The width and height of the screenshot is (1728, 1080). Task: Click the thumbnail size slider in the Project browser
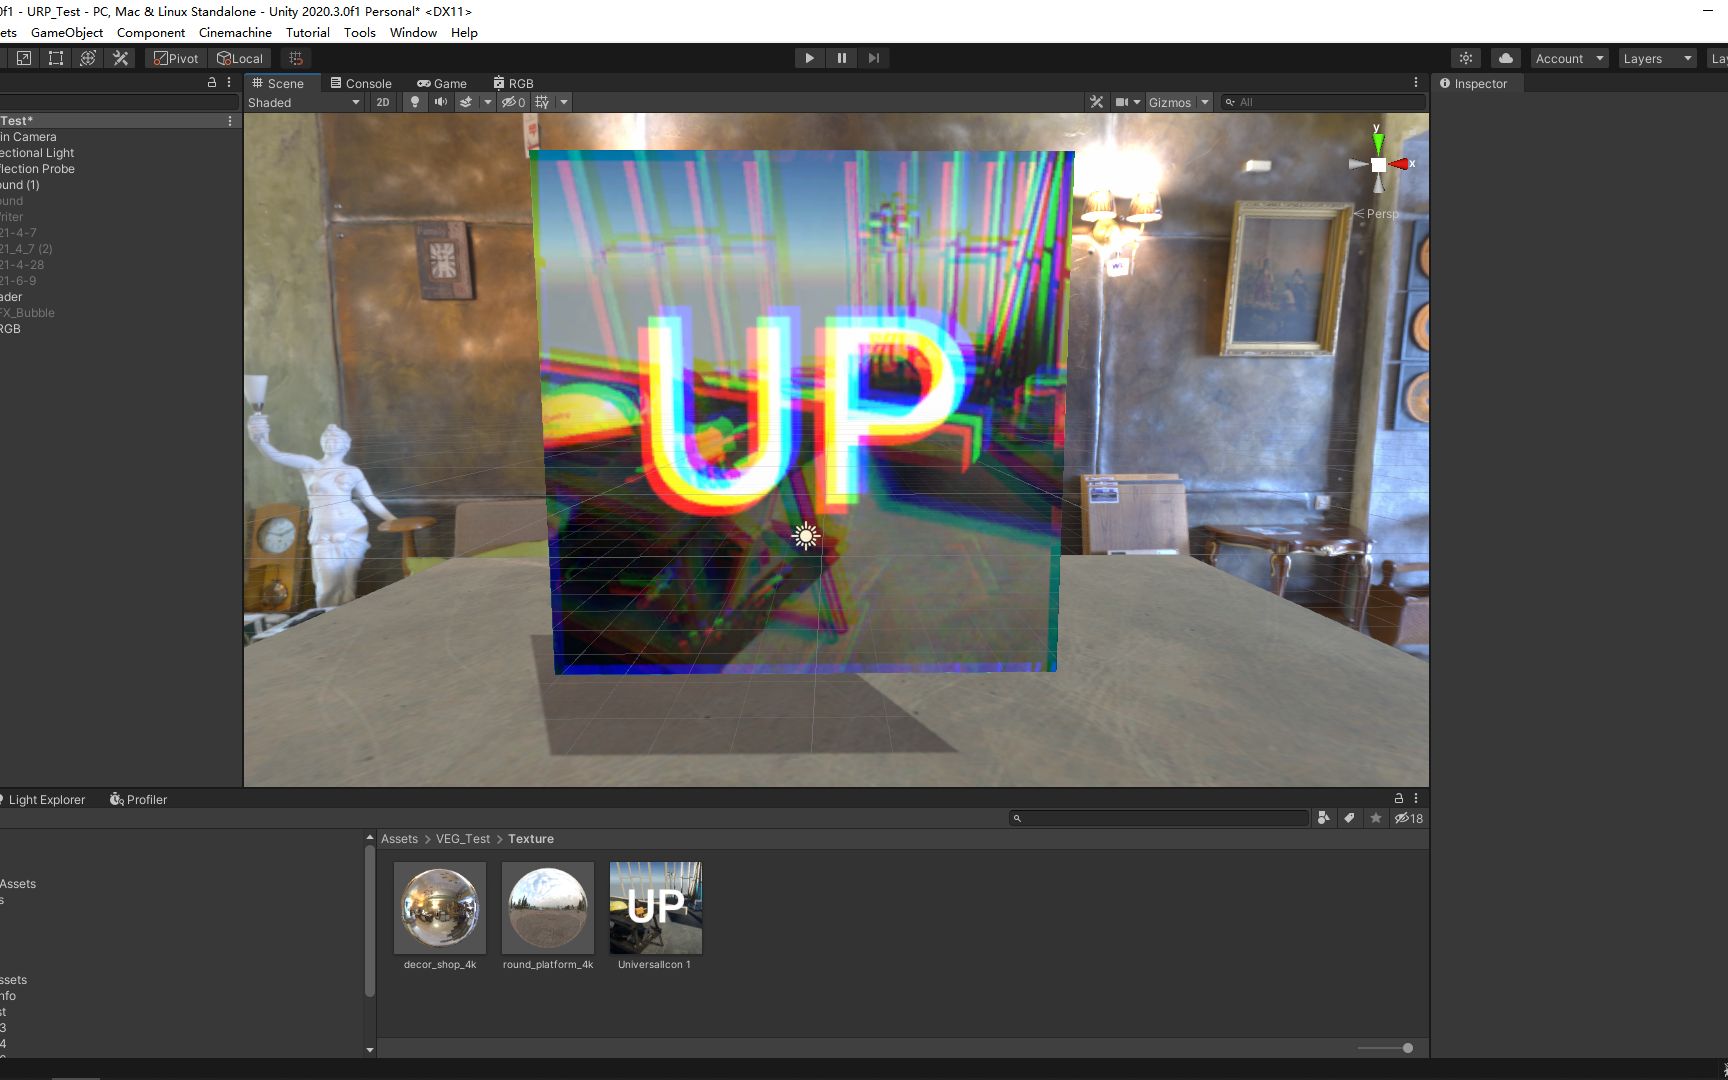pyautogui.click(x=1384, y=1048)
